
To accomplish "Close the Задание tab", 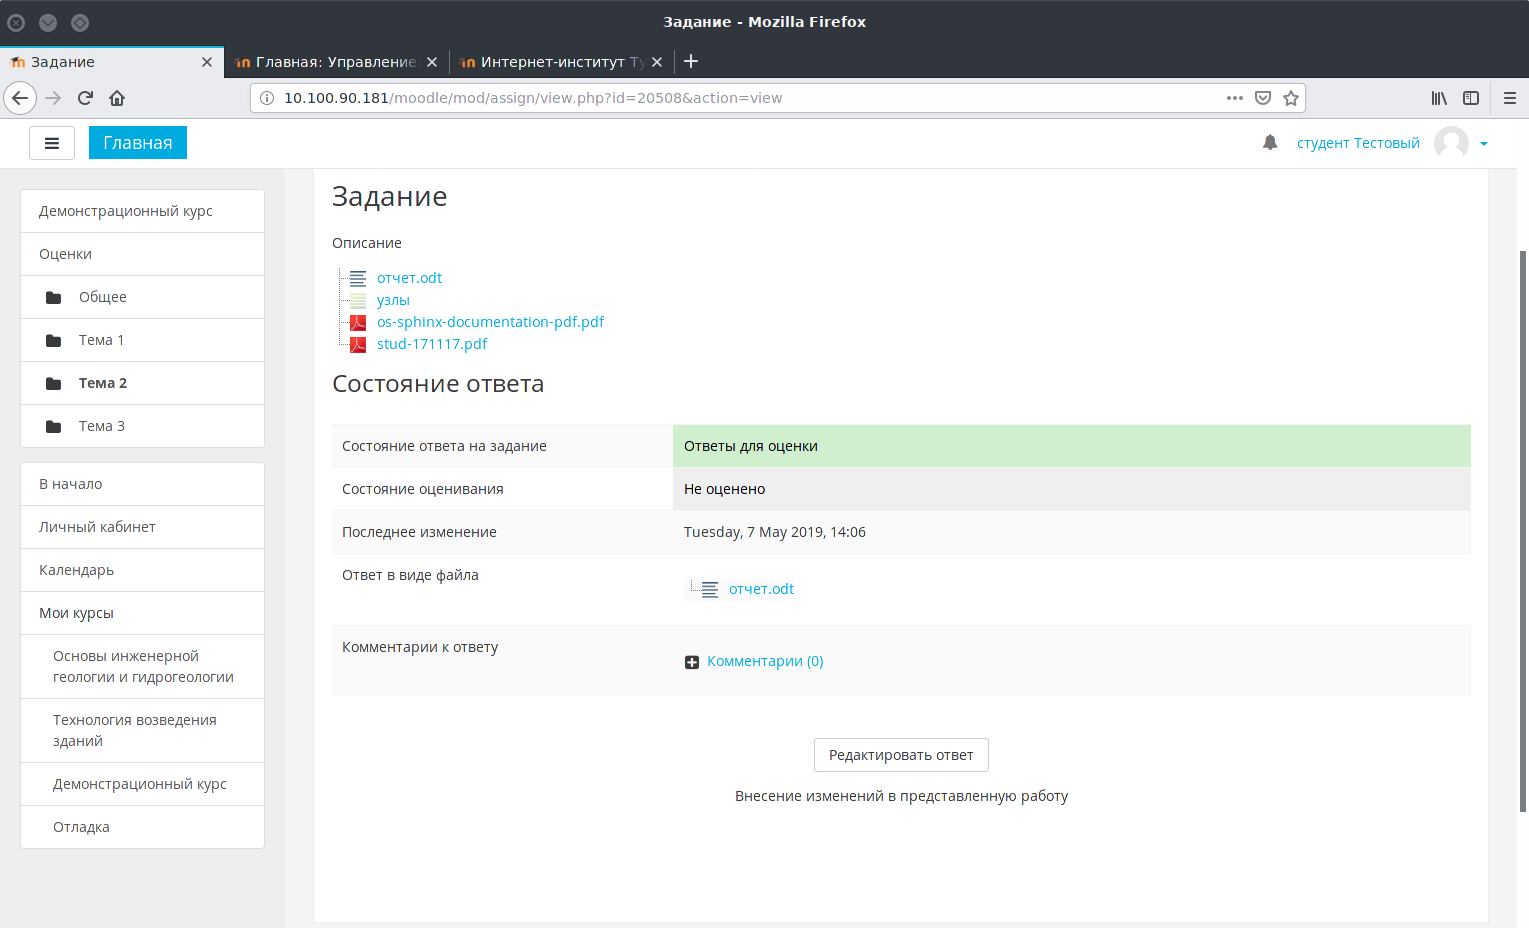I will click(207, 62).
